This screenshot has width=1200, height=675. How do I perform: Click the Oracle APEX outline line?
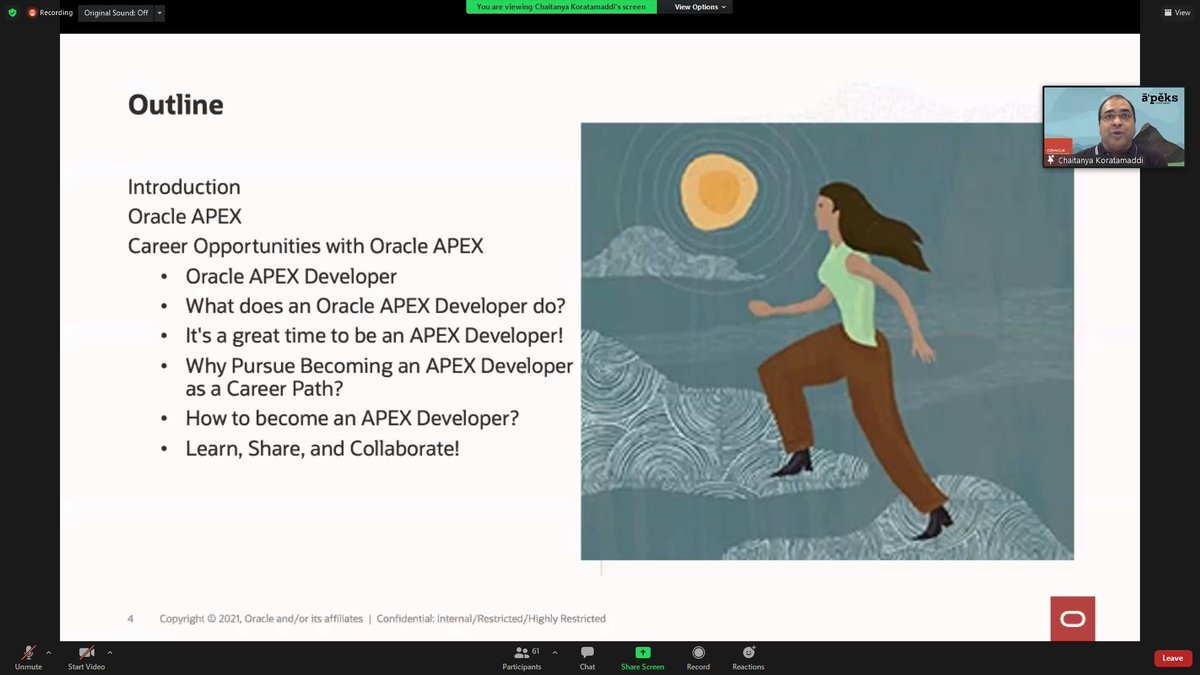(185, 216)
